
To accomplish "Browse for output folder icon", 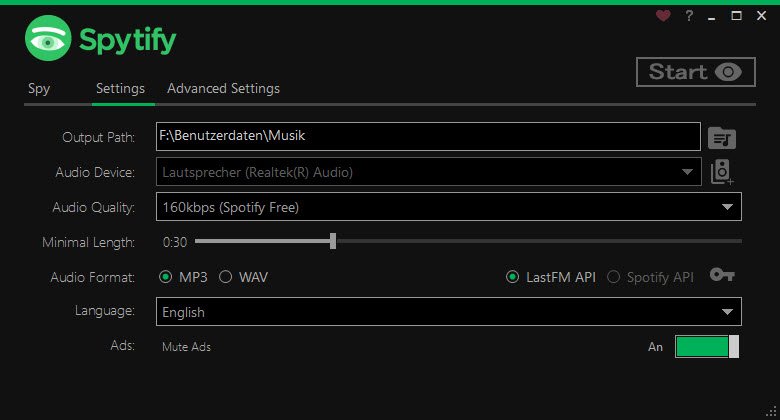I will (722, 137).
